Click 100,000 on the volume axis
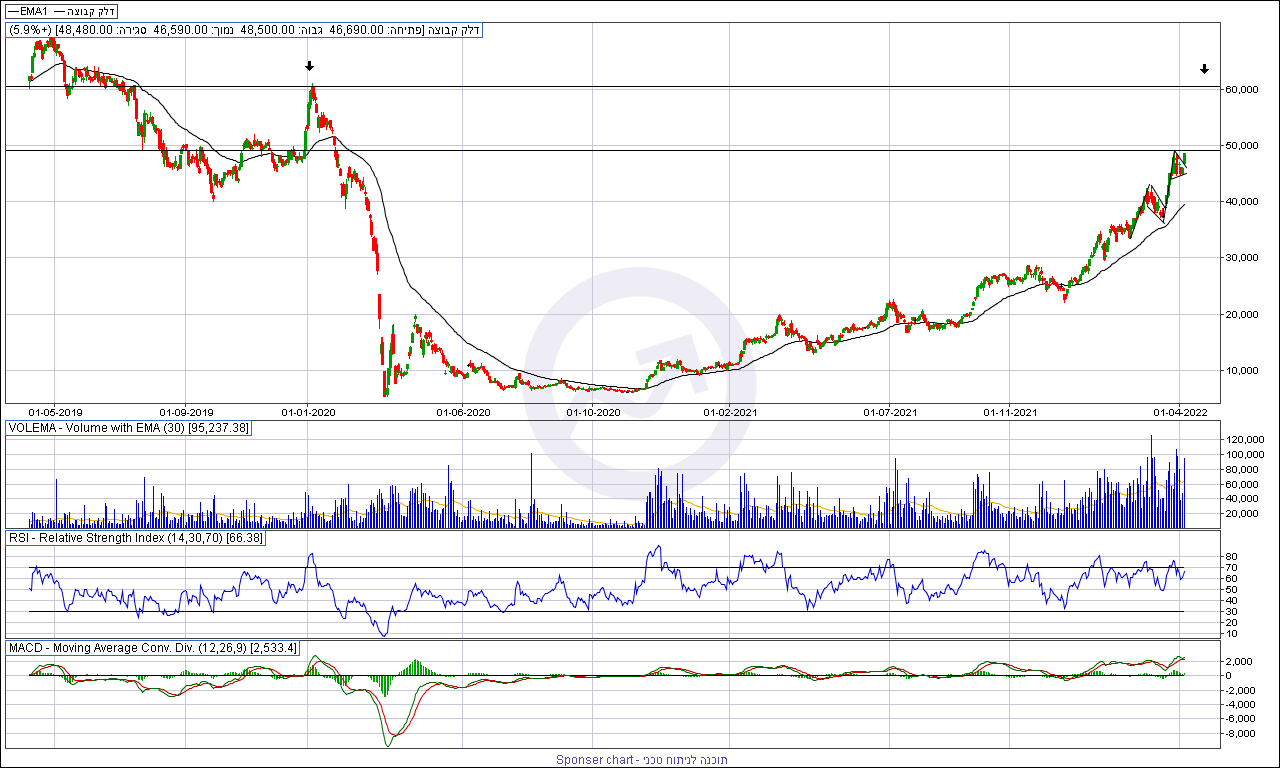 point(1245,455)
